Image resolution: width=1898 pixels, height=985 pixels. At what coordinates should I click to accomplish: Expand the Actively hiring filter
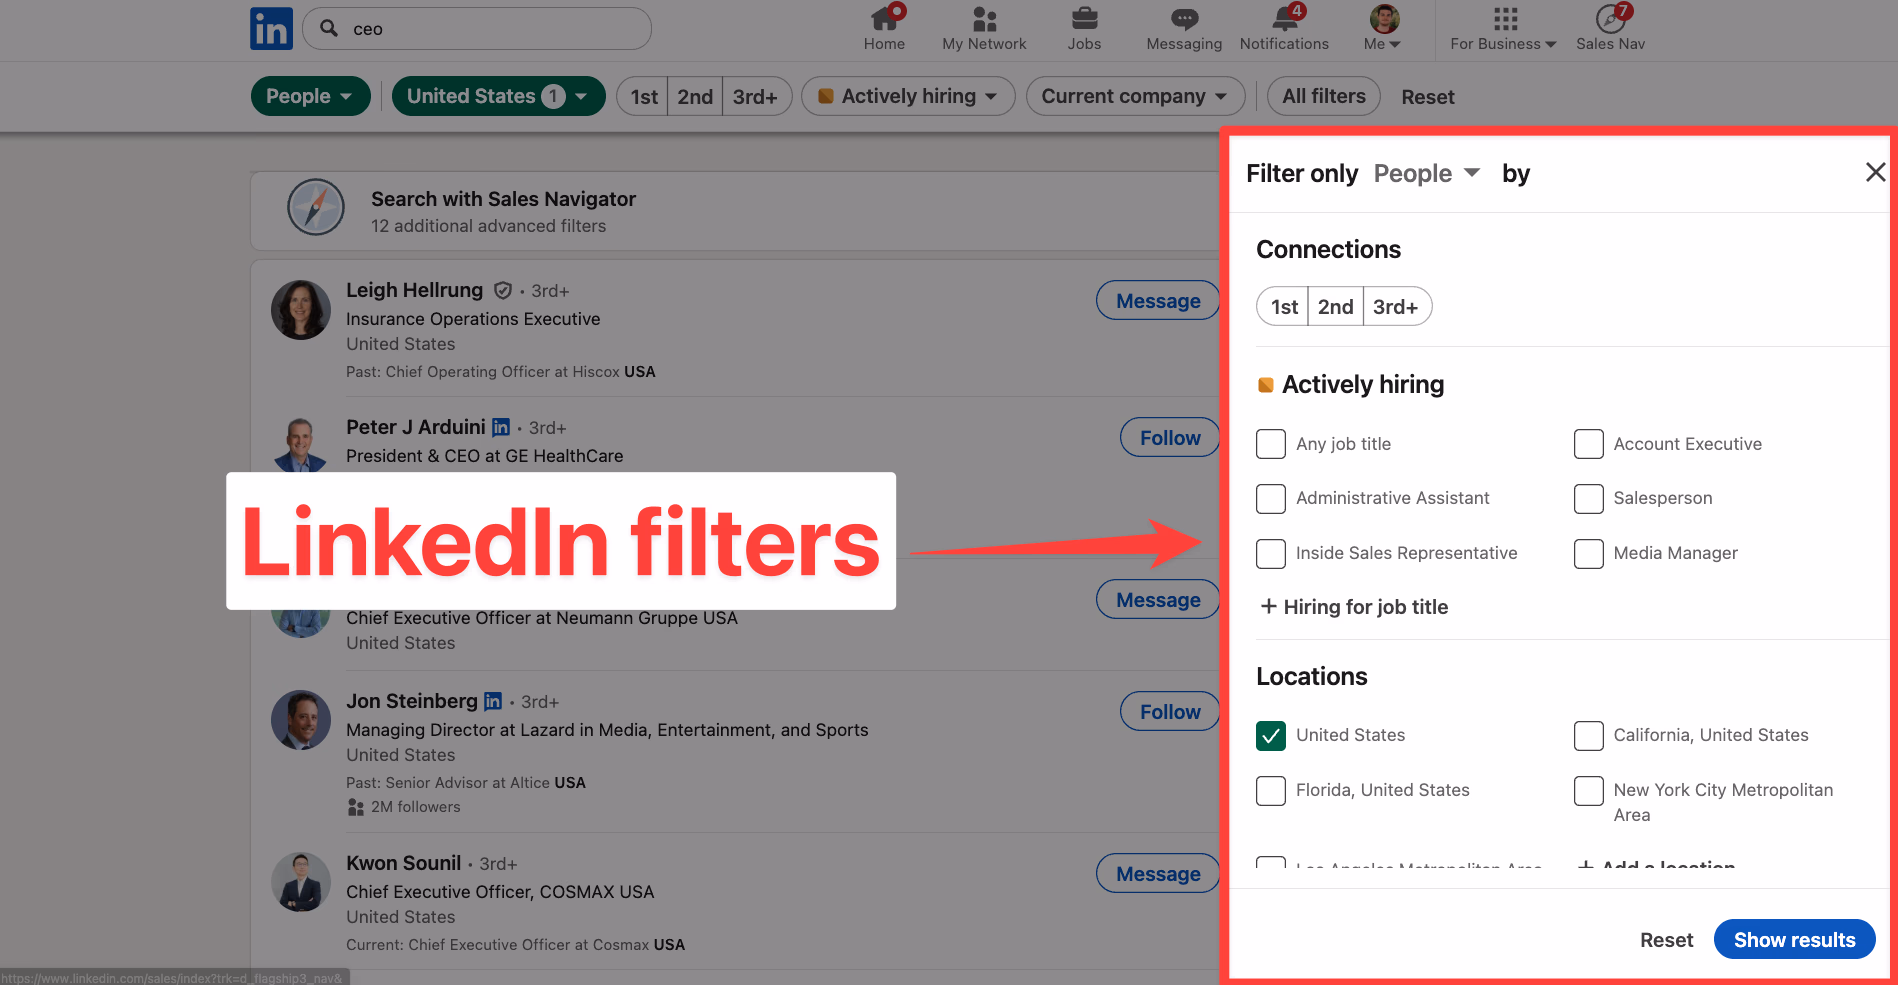point(908,96)
